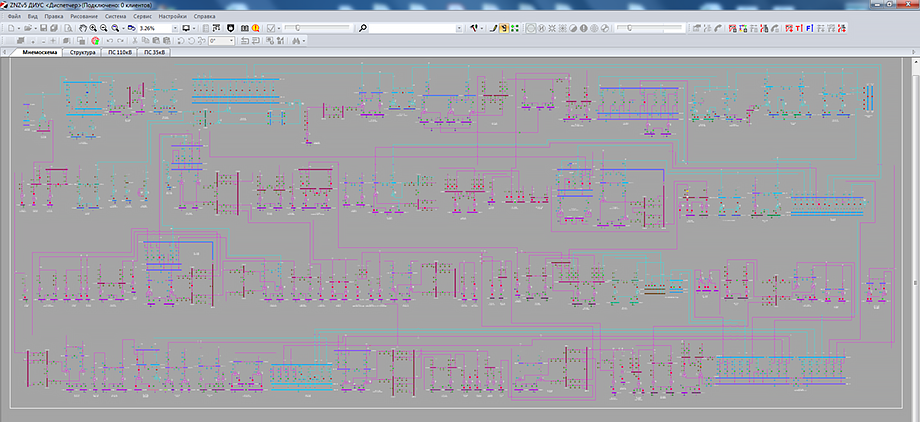This screenshot has width=920, height=422.
Task: Open the Вид menu
Action: coord(33,16)
